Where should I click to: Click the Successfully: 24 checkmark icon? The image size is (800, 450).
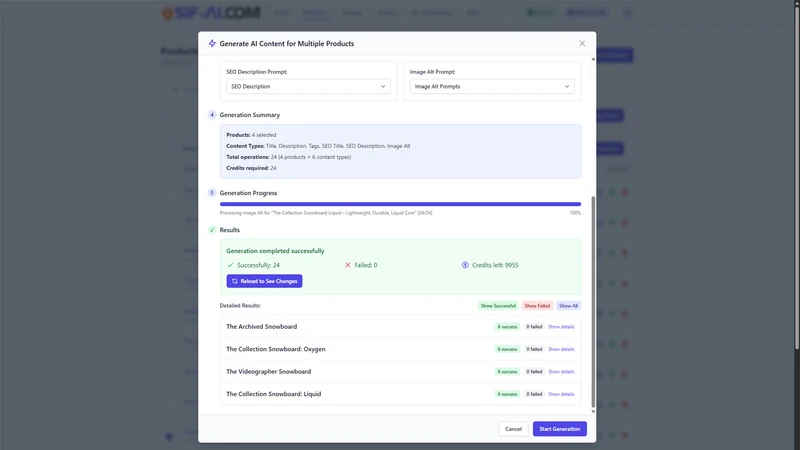[230, 265]
